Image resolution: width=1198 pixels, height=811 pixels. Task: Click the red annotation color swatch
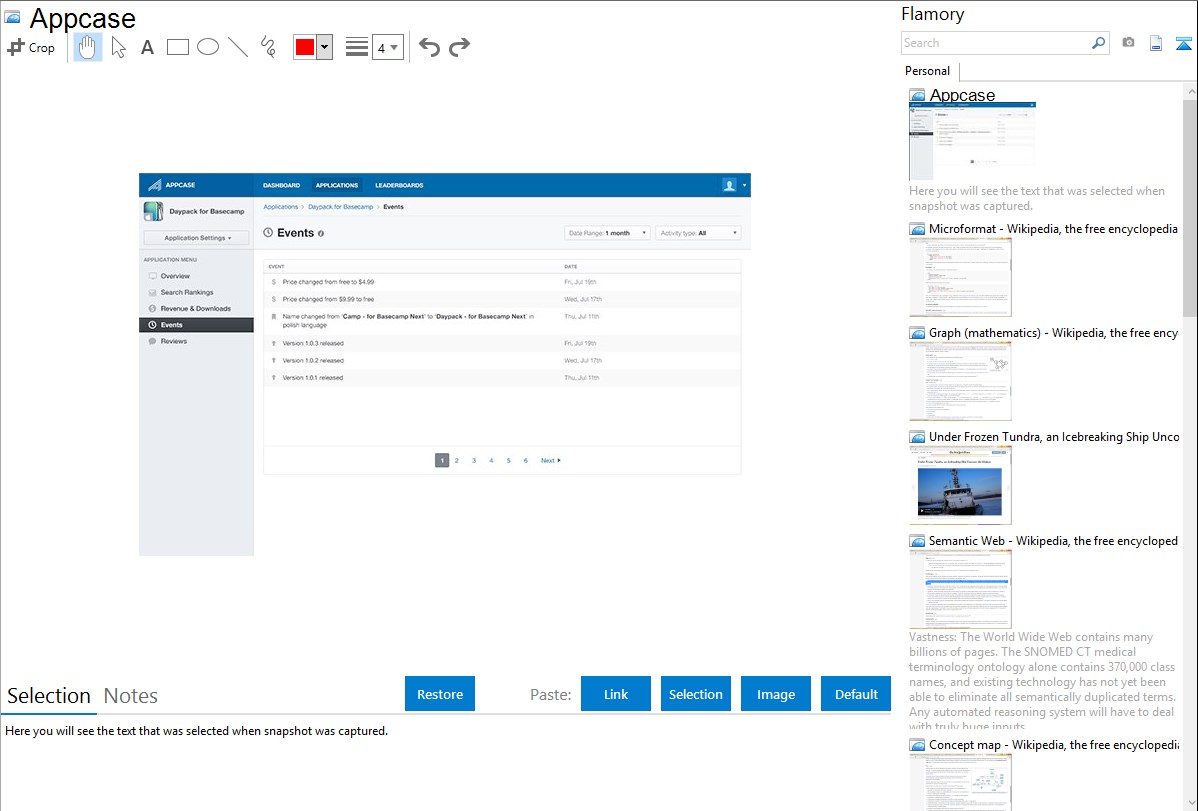305,47
